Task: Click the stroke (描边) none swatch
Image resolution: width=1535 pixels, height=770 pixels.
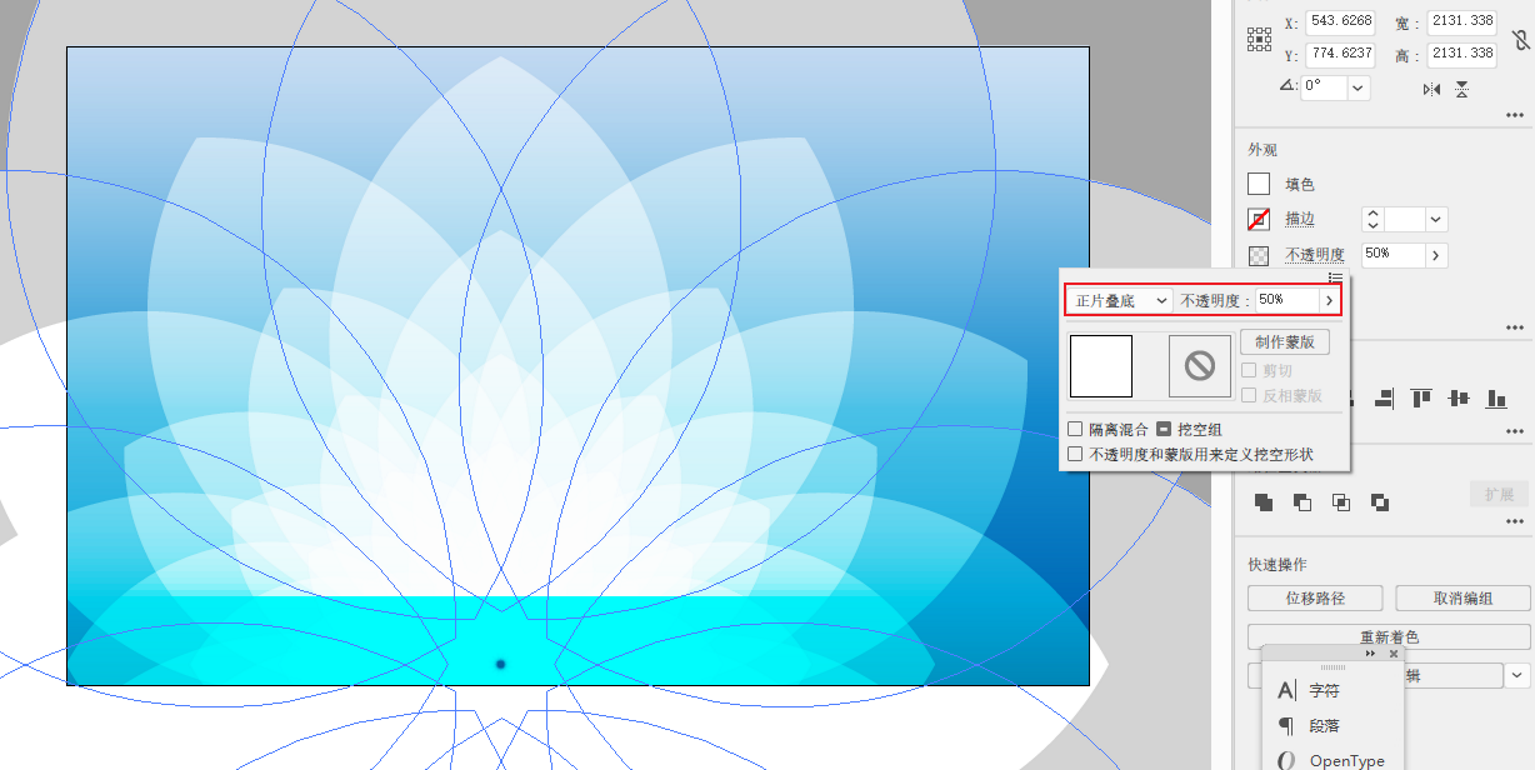Action: pyautogui.click(x=1259, y=219)
